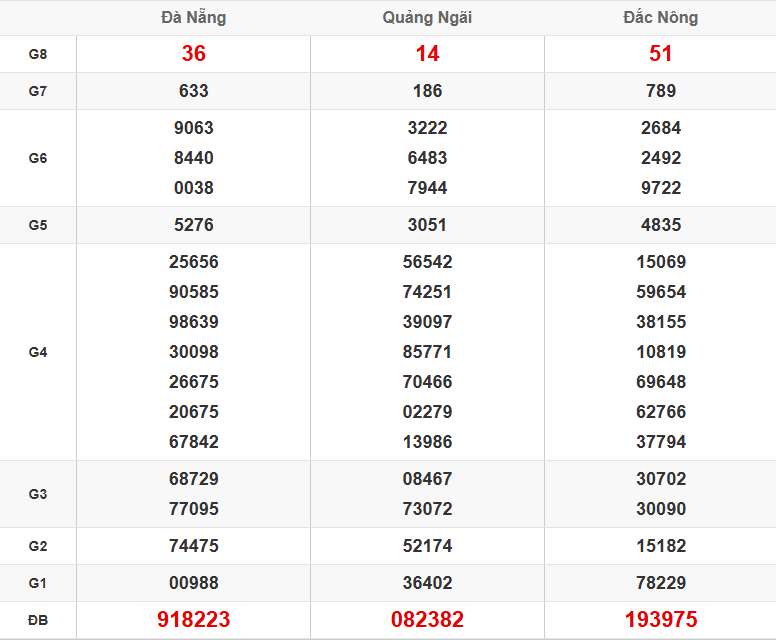
Task: Select the Đắc Nông column header
Action: coord(660,17)
